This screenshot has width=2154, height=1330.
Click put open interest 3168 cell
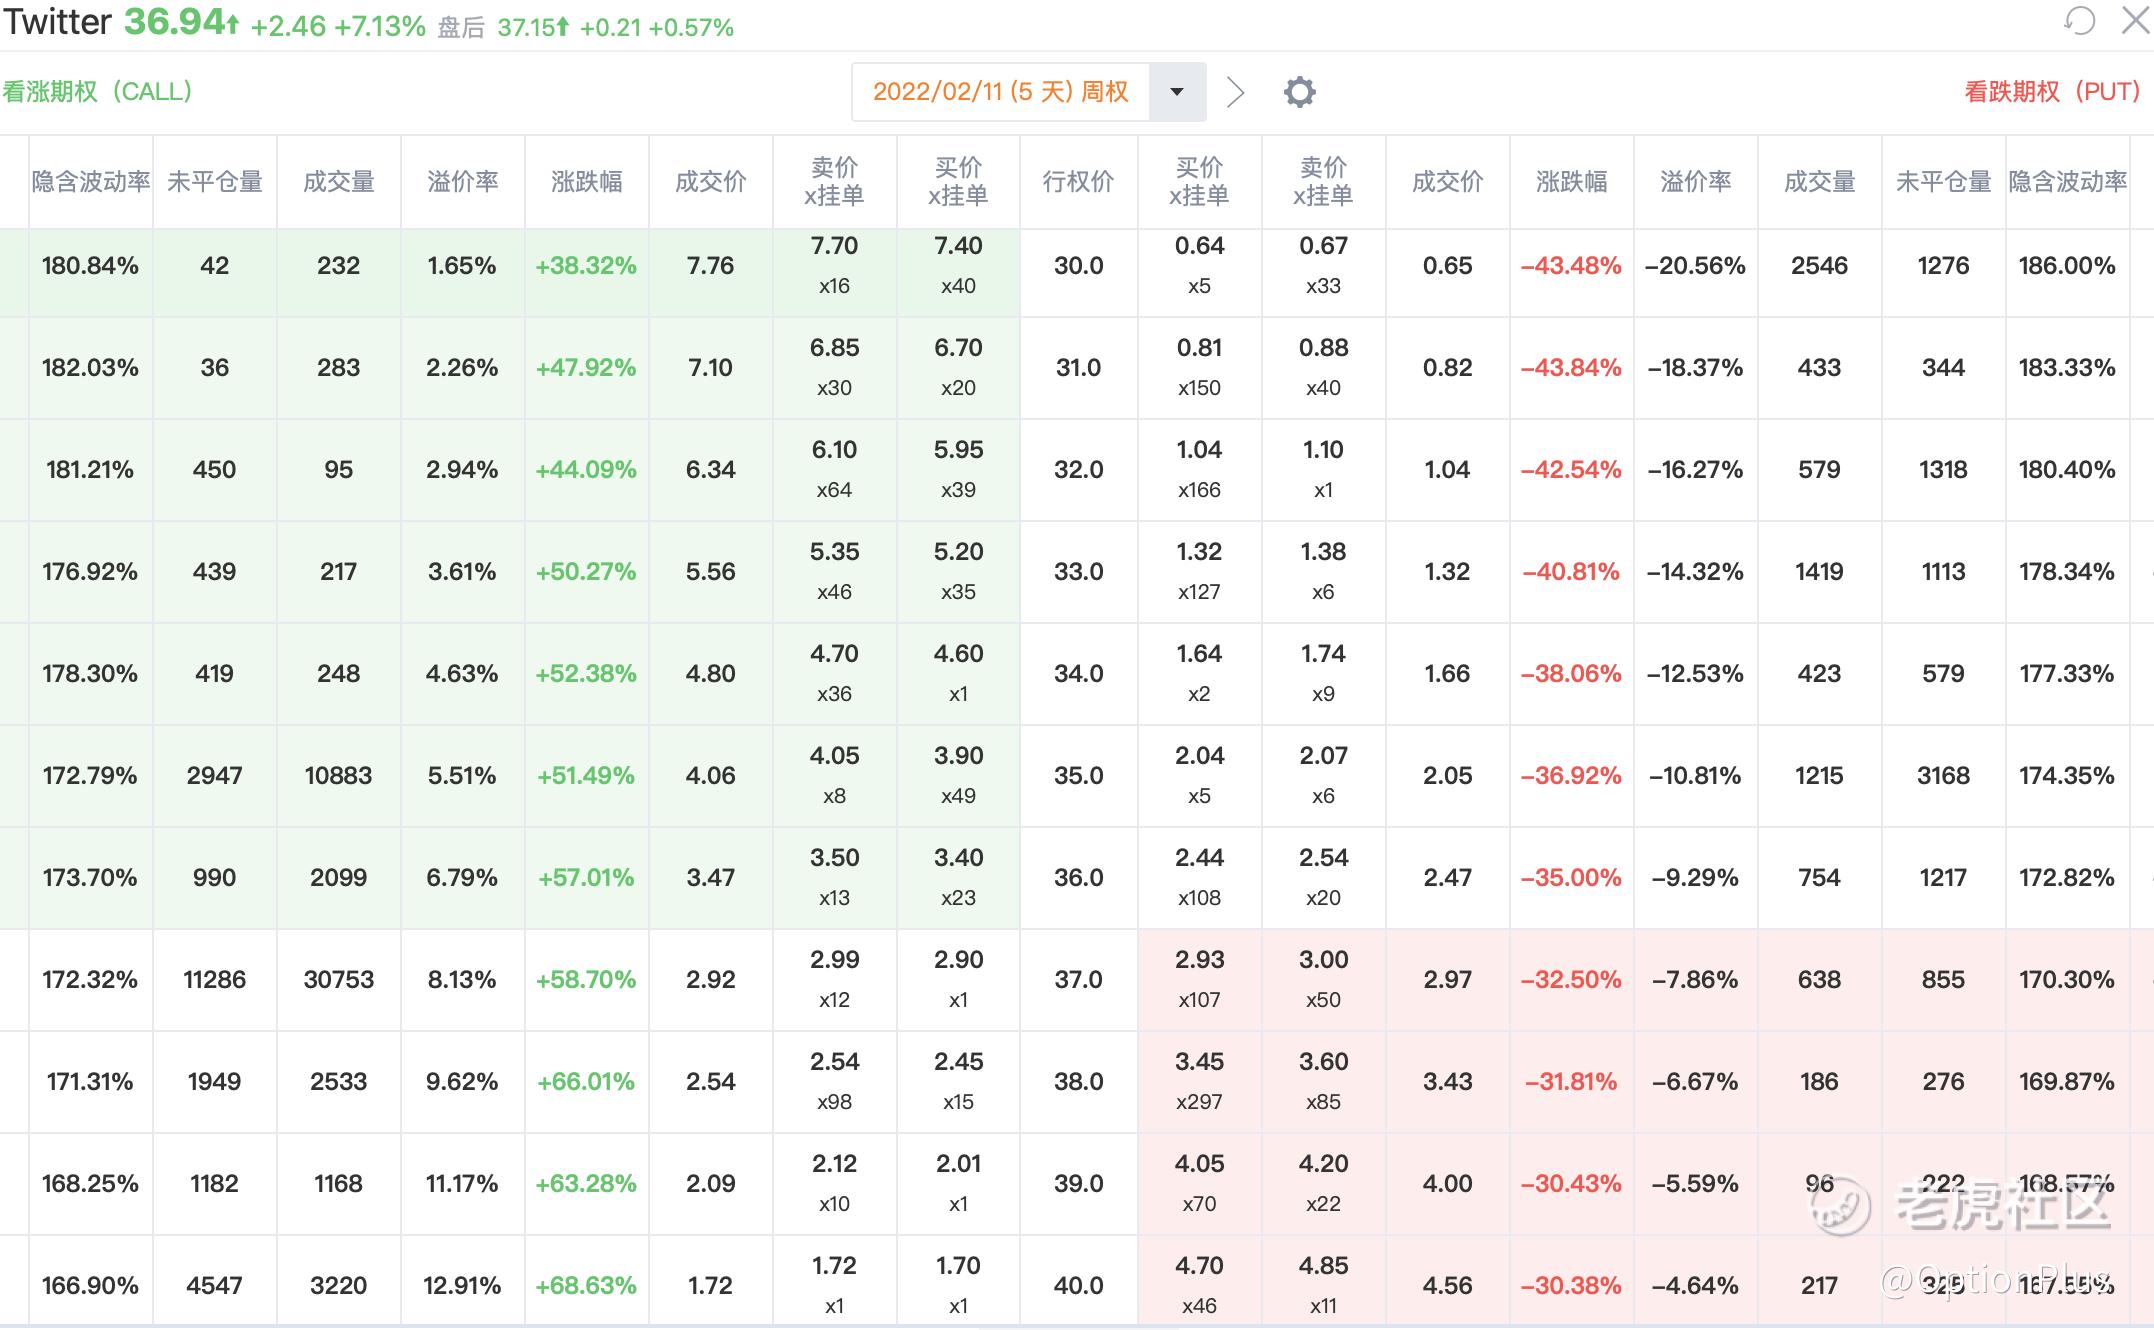click(1943, 776)
